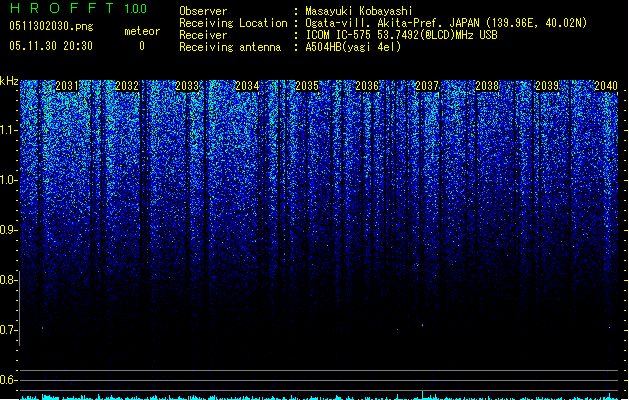Click the 2039 time marker
Image resolution: width=629 pixels, height=400 pixels.
click(547, 86)
